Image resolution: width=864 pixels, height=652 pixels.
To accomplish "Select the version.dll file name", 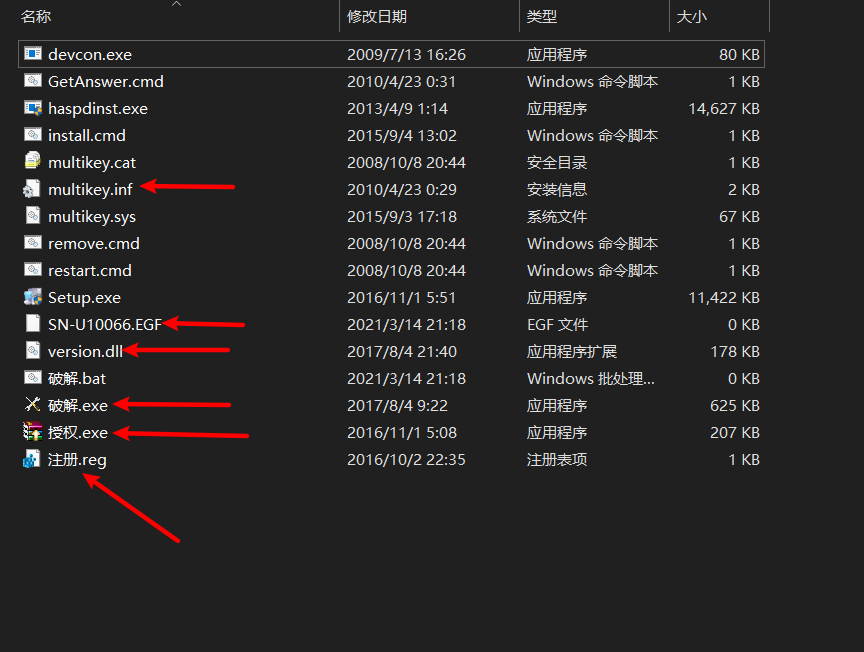I will (x=85, y=352).
